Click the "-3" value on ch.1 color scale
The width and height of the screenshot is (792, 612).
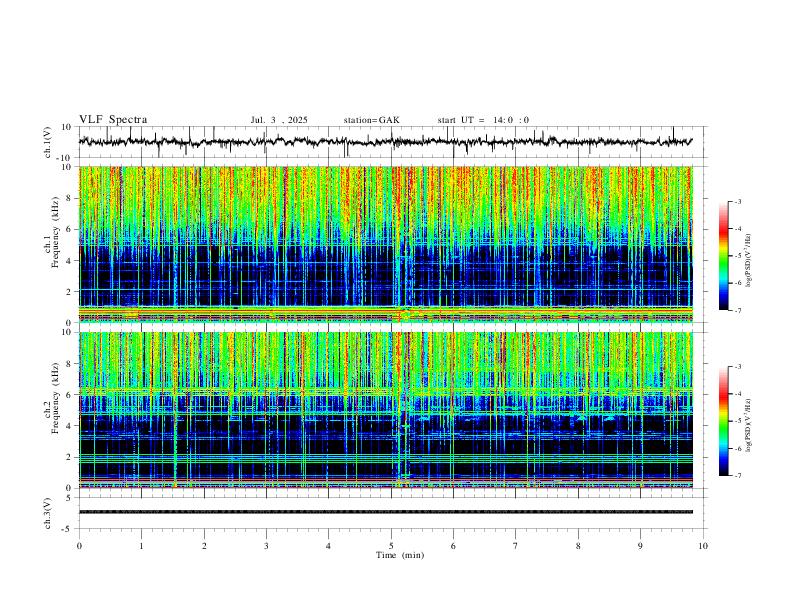pos(738,201)
